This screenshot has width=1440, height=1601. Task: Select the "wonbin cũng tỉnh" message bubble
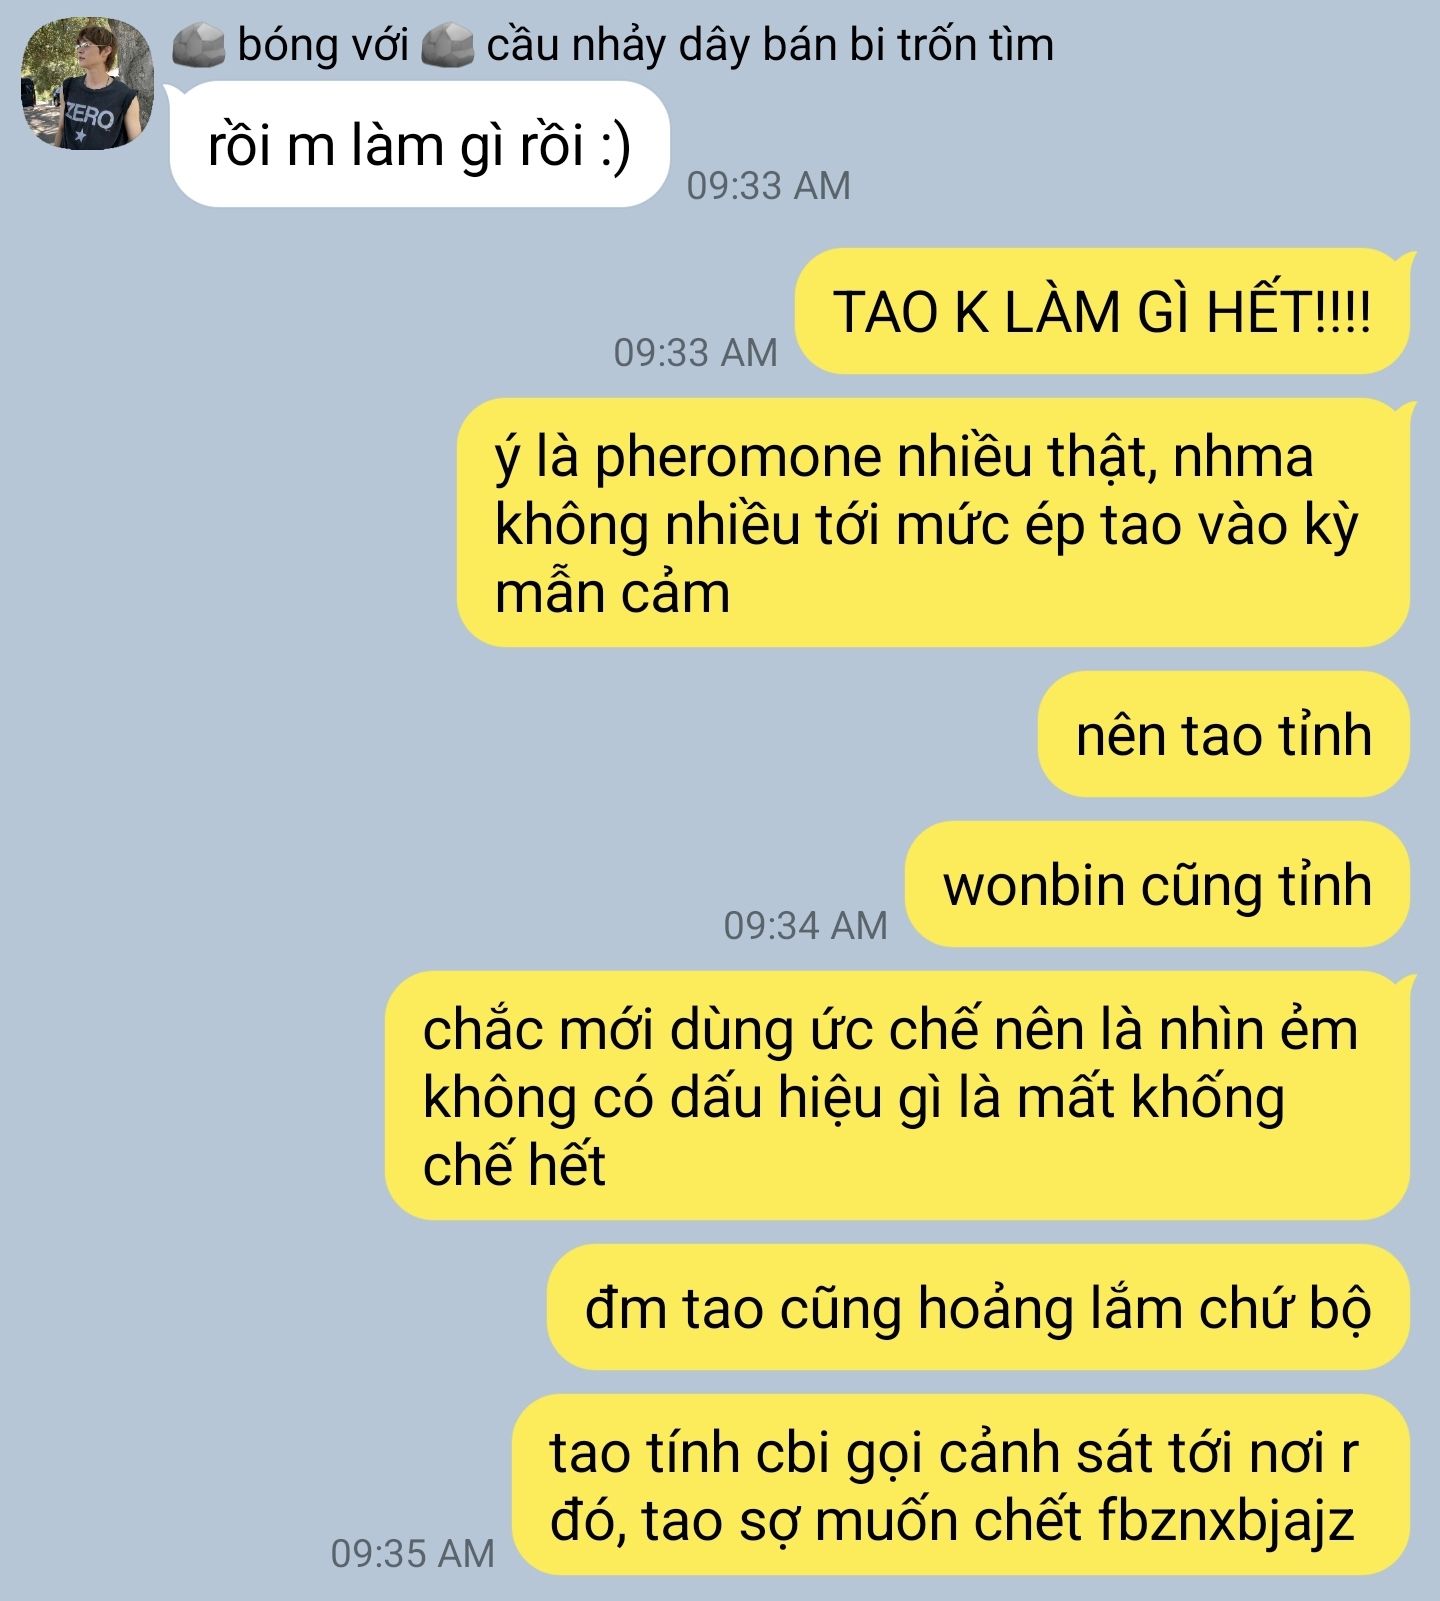(1157, 884)
